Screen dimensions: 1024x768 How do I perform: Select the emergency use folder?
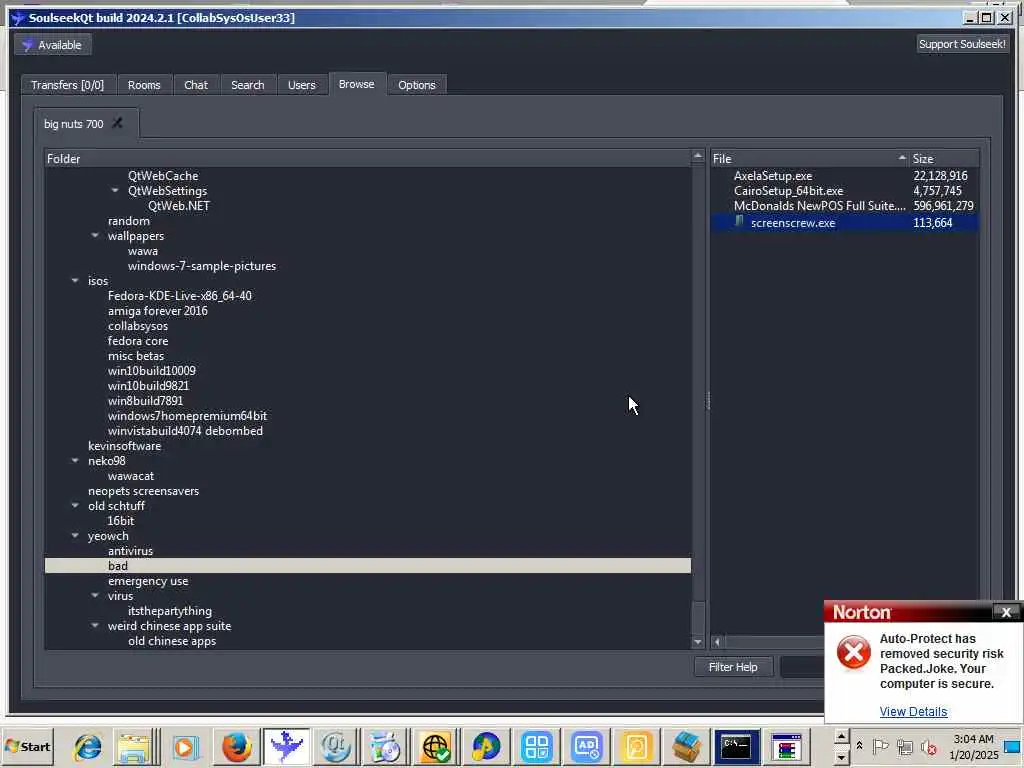148,581
